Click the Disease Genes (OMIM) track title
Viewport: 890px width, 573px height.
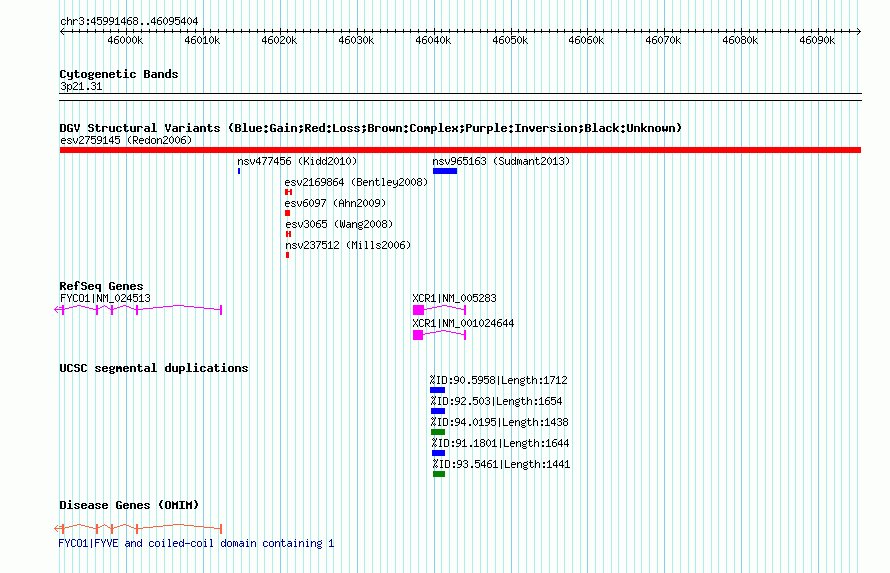pyautogui.click(x=129, y=505)
